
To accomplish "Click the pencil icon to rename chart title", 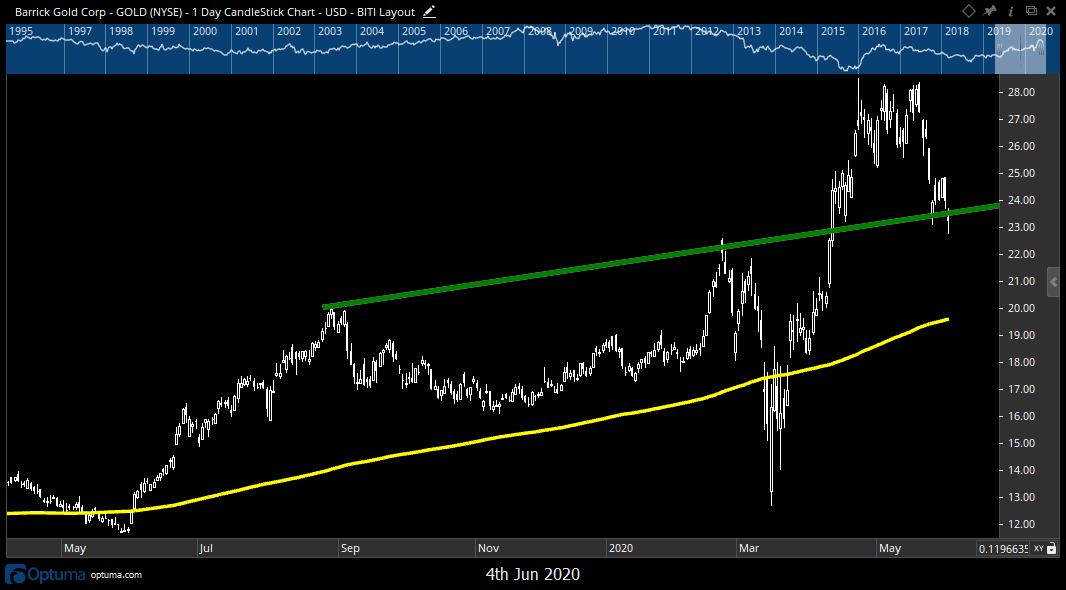I will click(429, 12).
